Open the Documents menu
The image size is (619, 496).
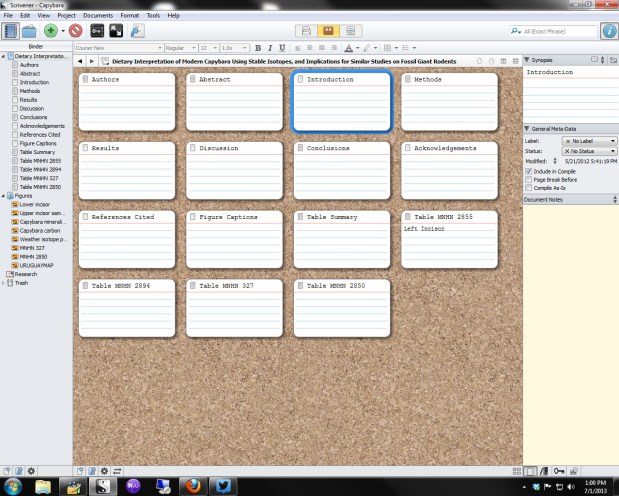(98, 15)
